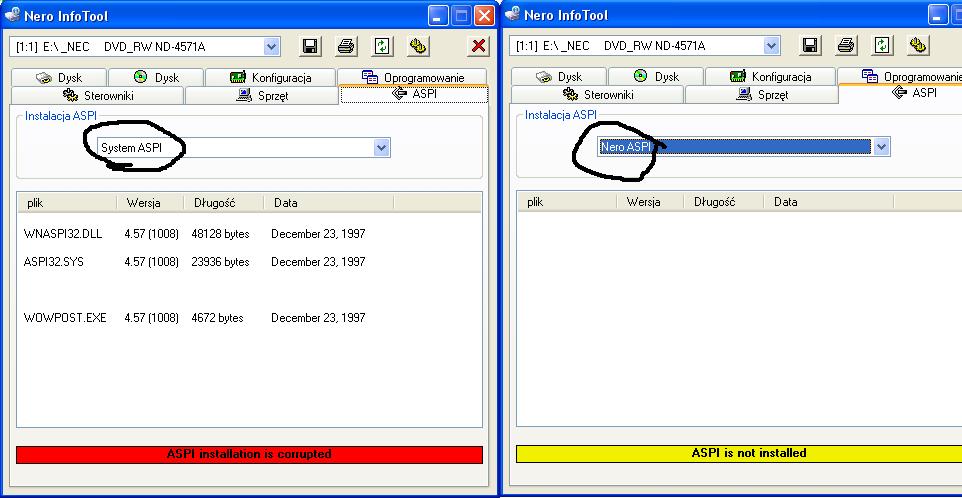The height and width of the screenshot is (498, 962).
Task: Click the red X exit icon in left toolbar
Action: point(479,46)
